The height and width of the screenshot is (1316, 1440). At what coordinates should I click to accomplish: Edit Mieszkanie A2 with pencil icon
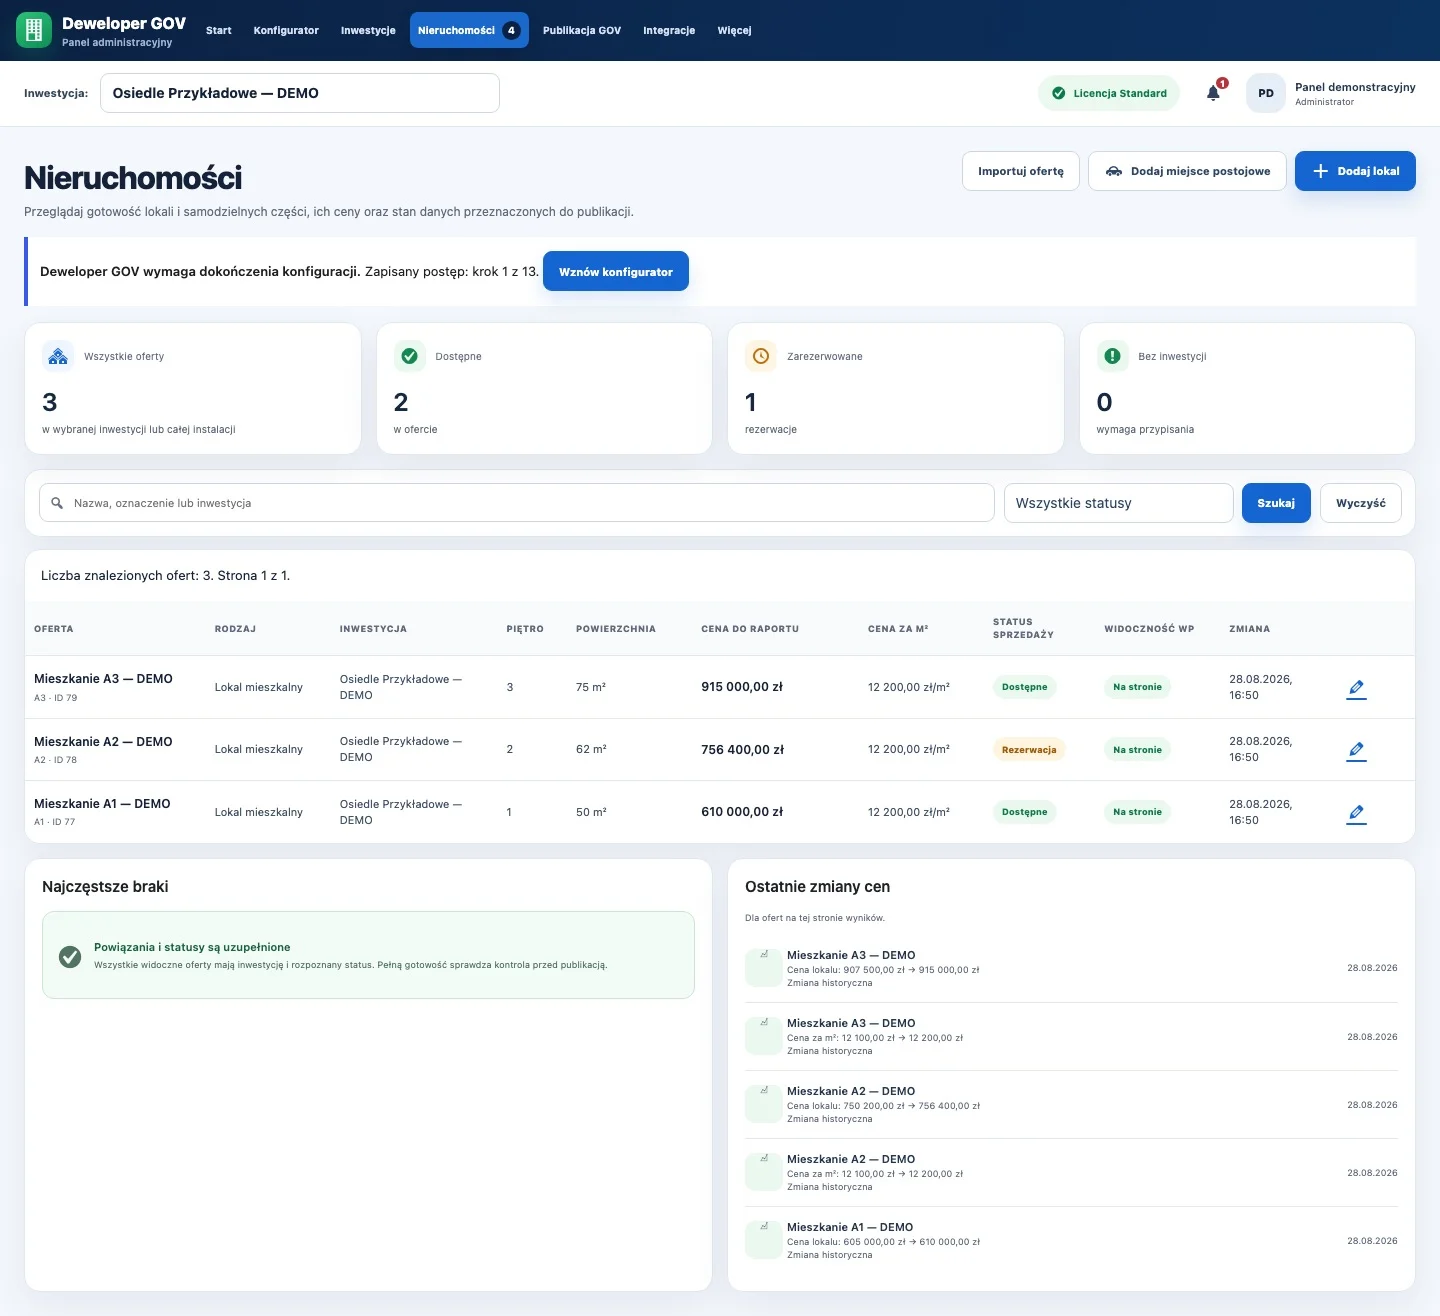(x=1356, y=750)
